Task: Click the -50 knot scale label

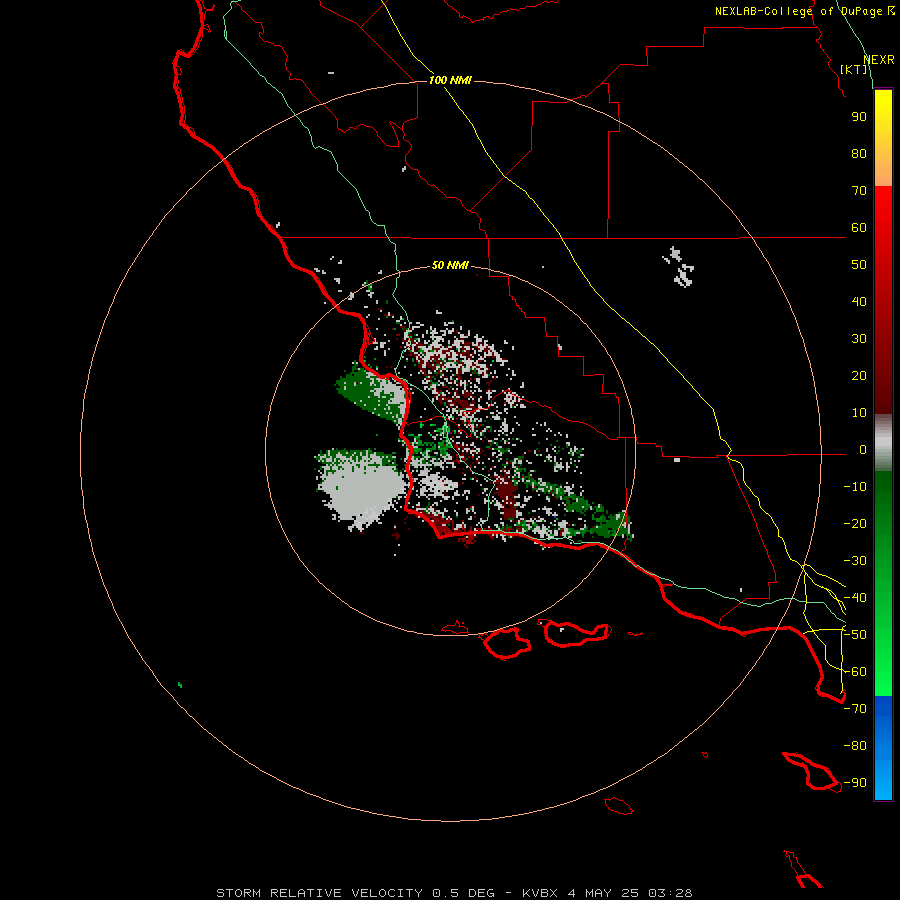Action: 855,635
